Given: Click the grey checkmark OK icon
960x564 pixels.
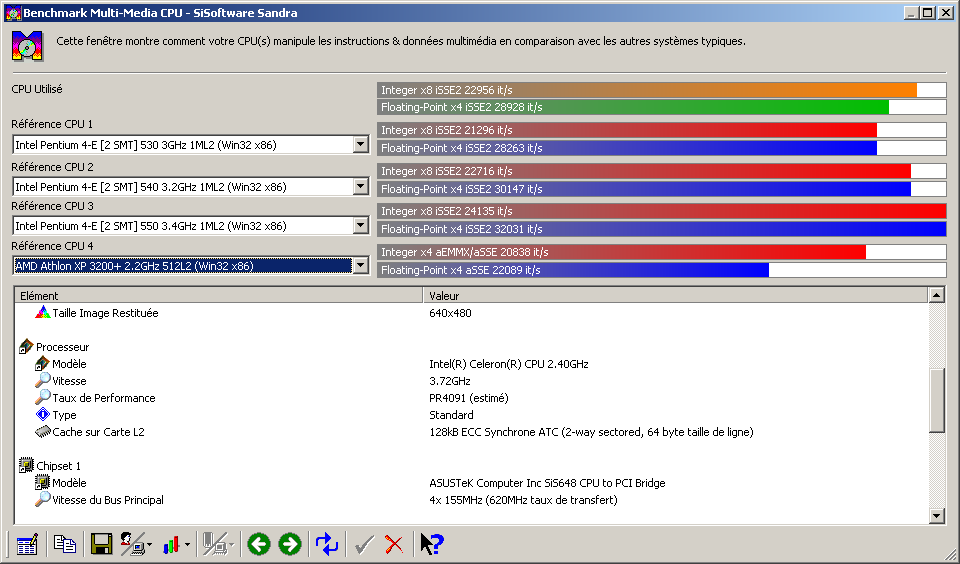Looking at the screenshot, I should tap(364, 544).
